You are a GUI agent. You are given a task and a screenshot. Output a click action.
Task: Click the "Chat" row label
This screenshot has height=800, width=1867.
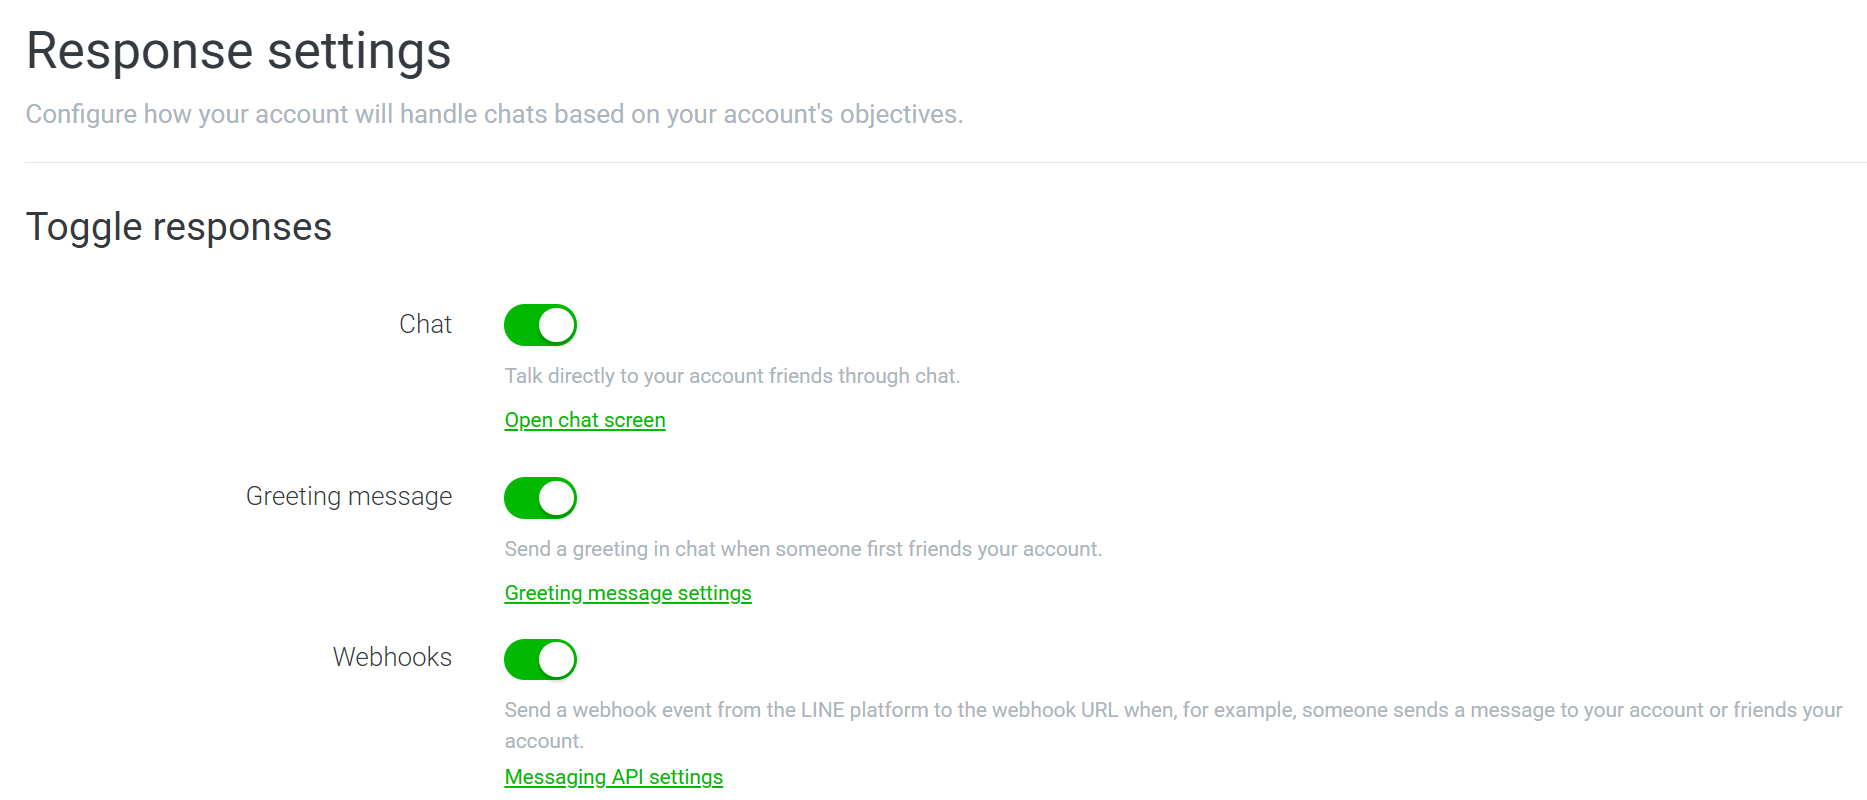[x=425, y=324]
